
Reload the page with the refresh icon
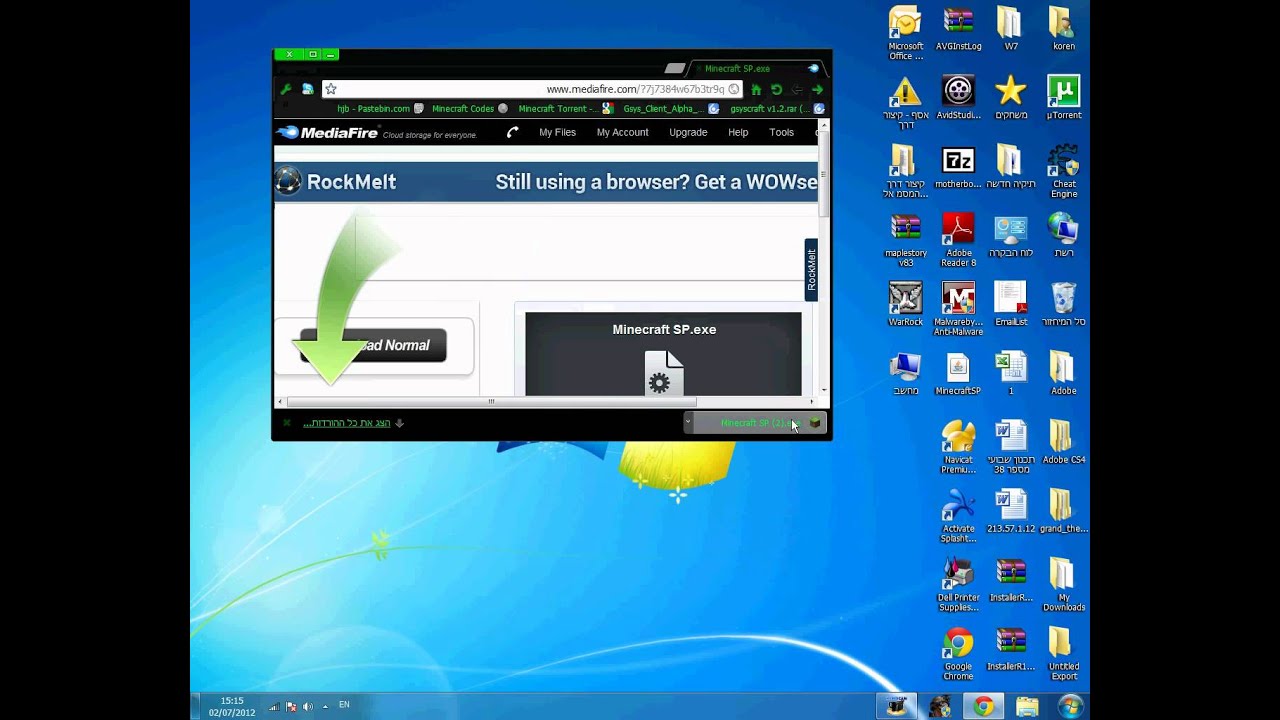coord(776,89)
